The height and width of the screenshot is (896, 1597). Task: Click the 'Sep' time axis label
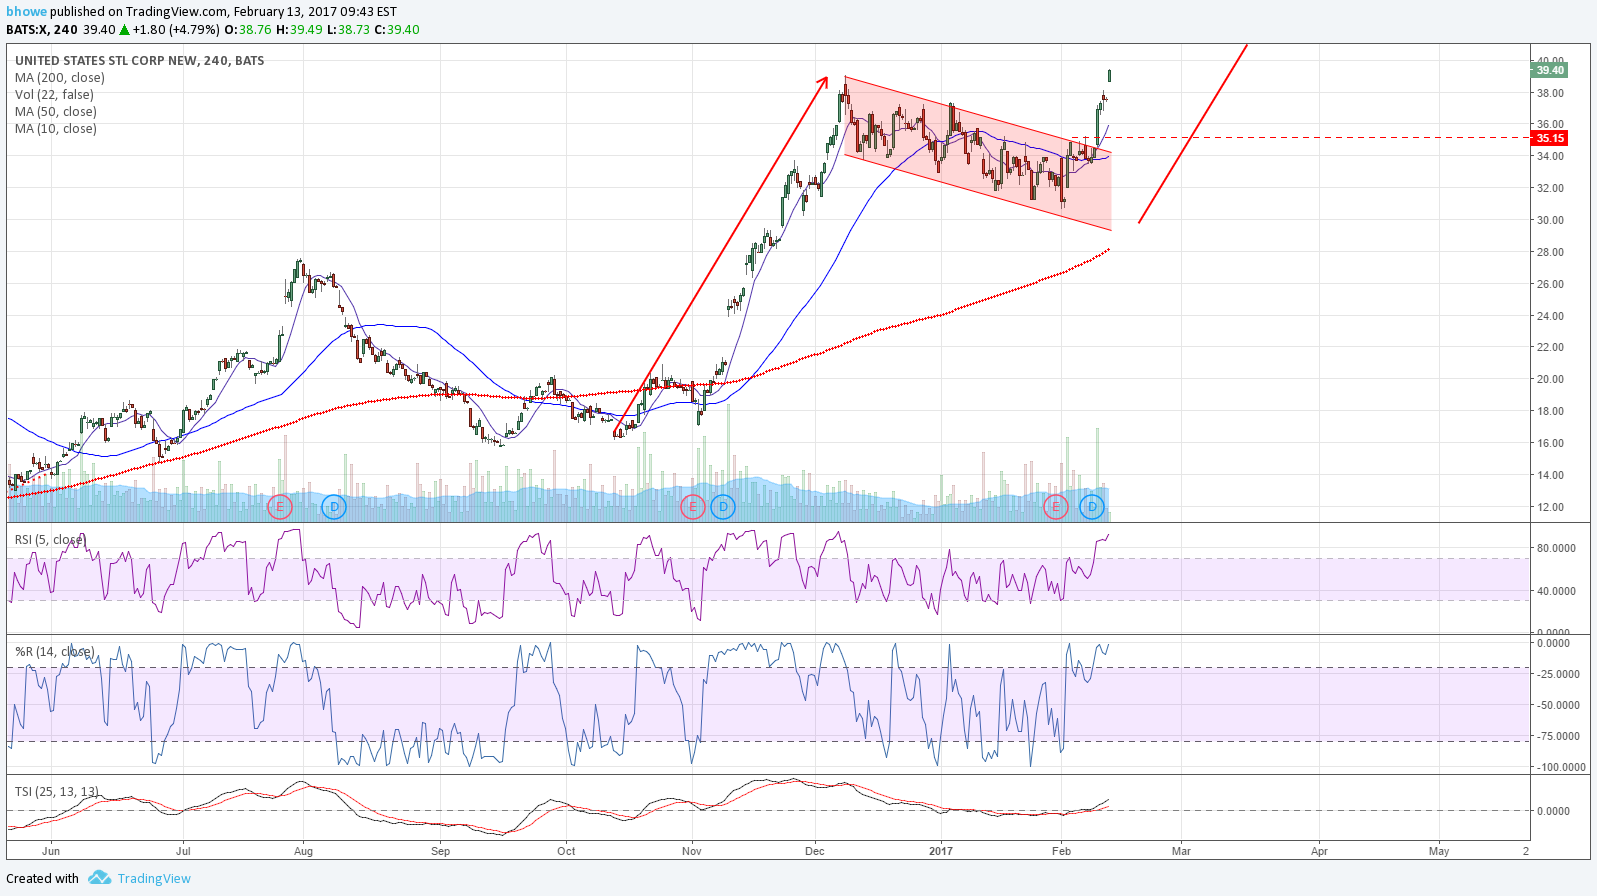(x=440, y=852)
